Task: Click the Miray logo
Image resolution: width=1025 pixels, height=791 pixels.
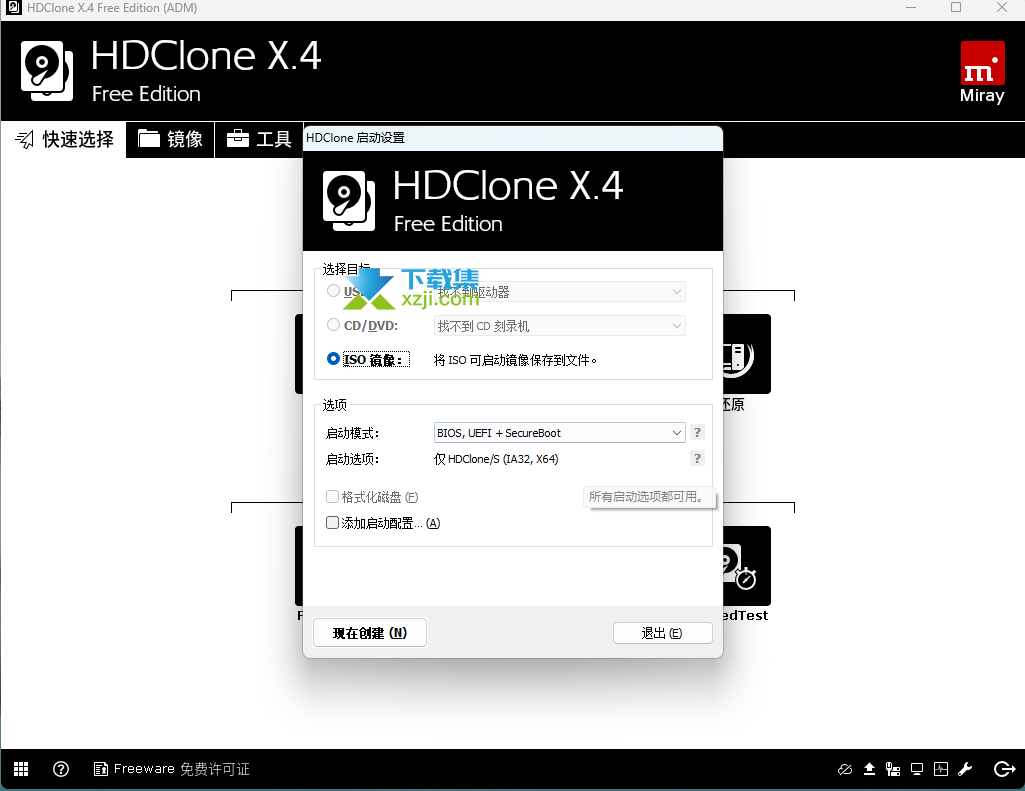Action: [x=982, y=72]
